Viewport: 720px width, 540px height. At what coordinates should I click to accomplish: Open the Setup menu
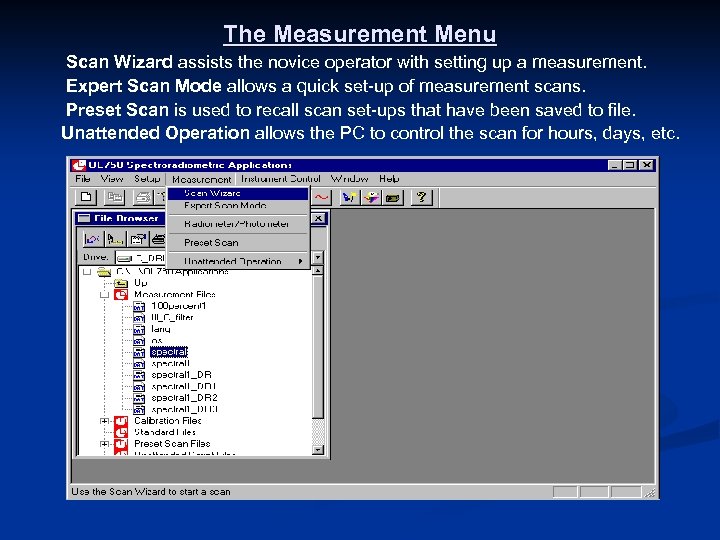147,179
